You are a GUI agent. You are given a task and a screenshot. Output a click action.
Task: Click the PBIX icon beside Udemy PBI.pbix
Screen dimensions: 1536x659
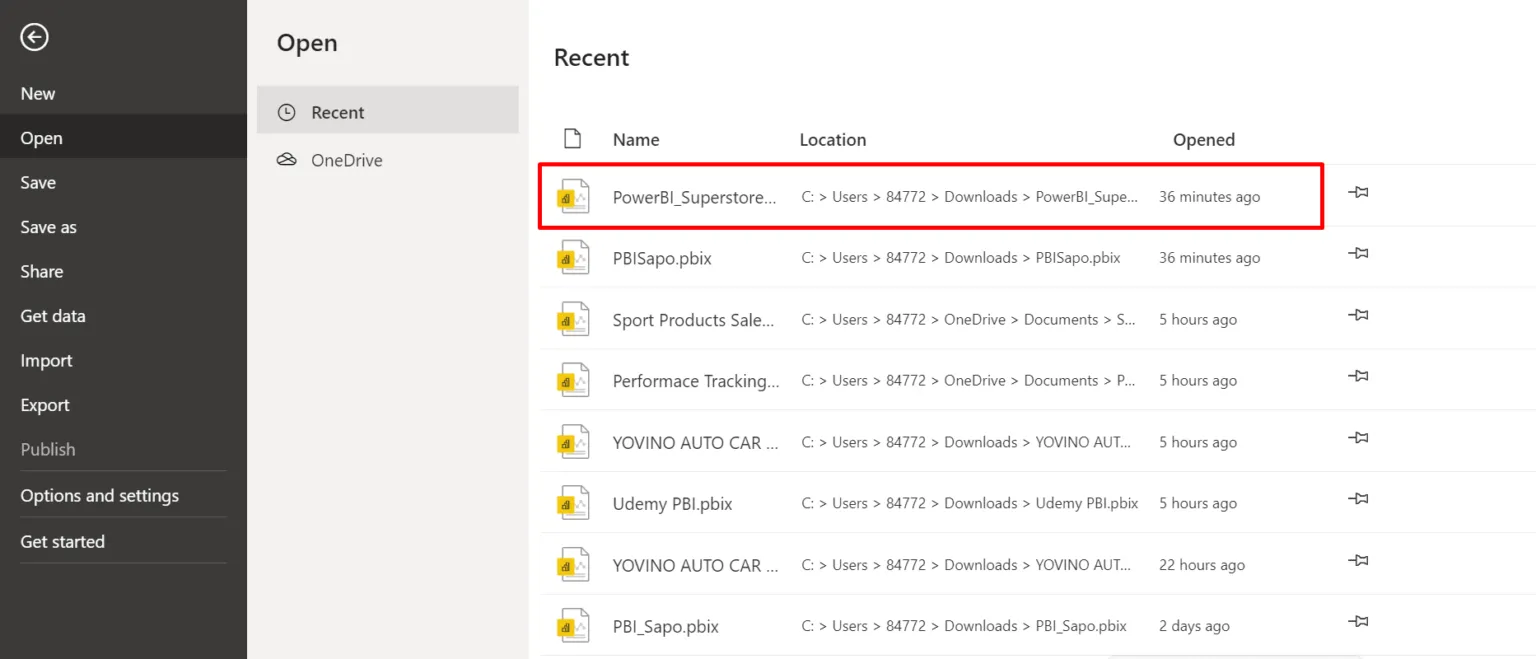point(572,503)
